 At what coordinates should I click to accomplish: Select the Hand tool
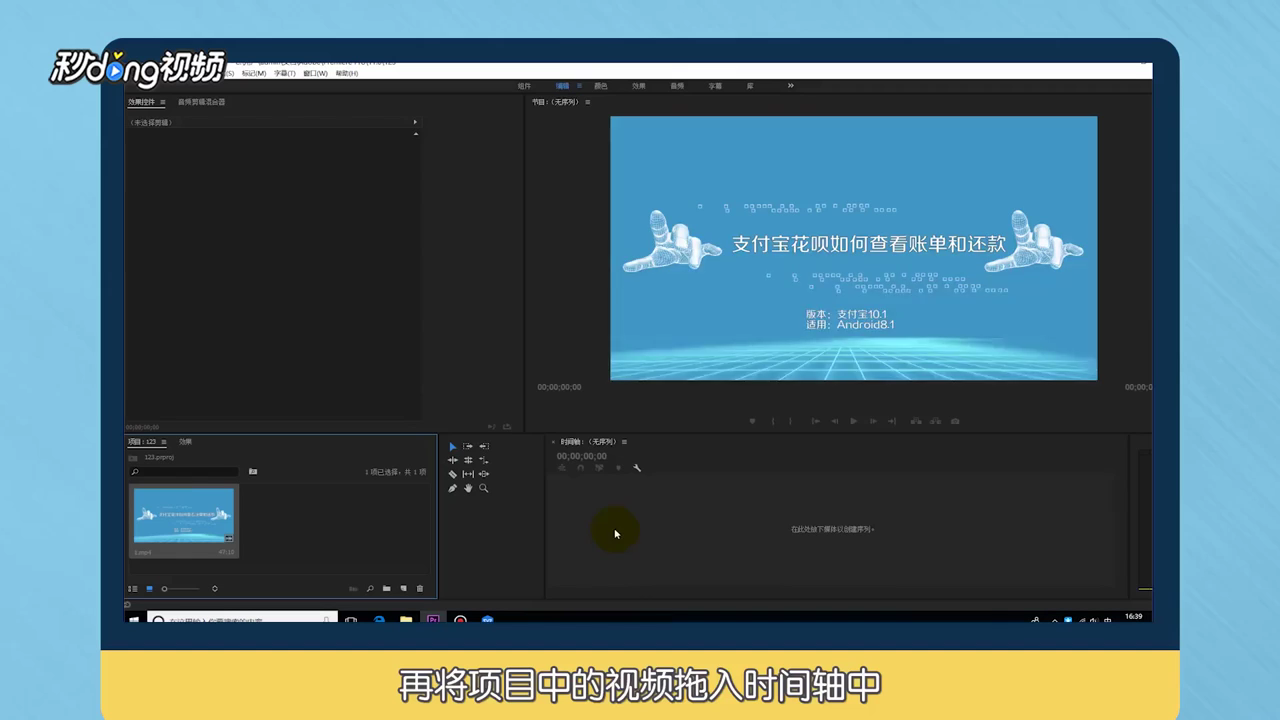pos(468,488)
